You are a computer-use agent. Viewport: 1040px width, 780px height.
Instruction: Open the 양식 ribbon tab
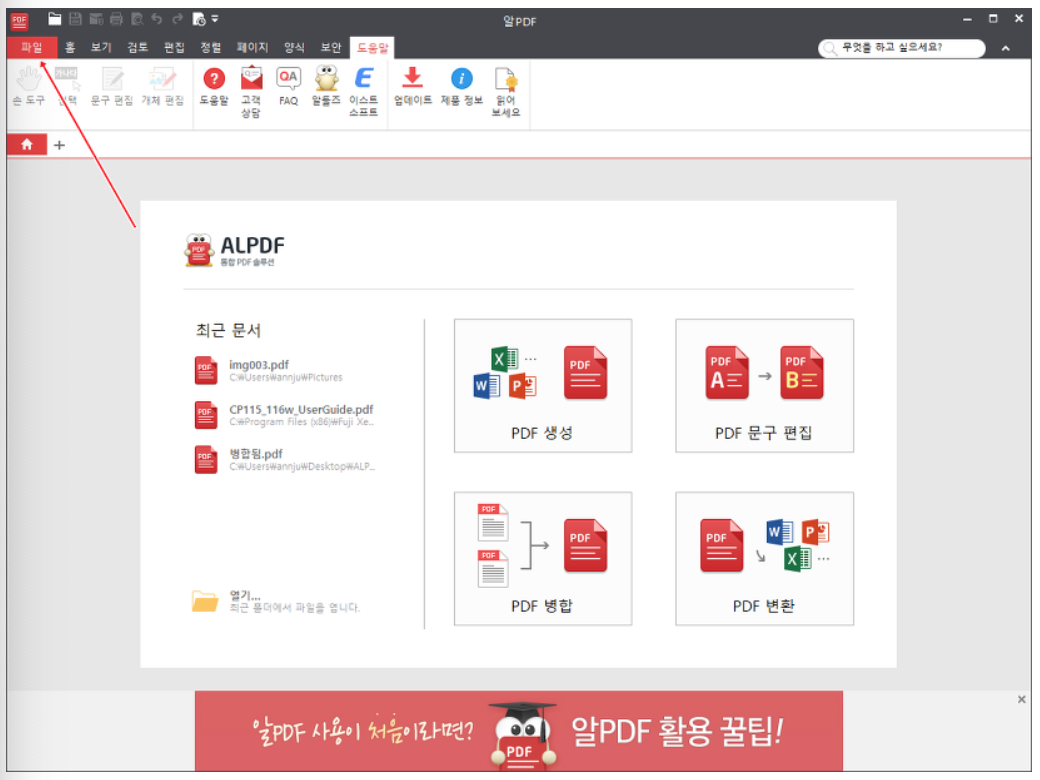294,47
